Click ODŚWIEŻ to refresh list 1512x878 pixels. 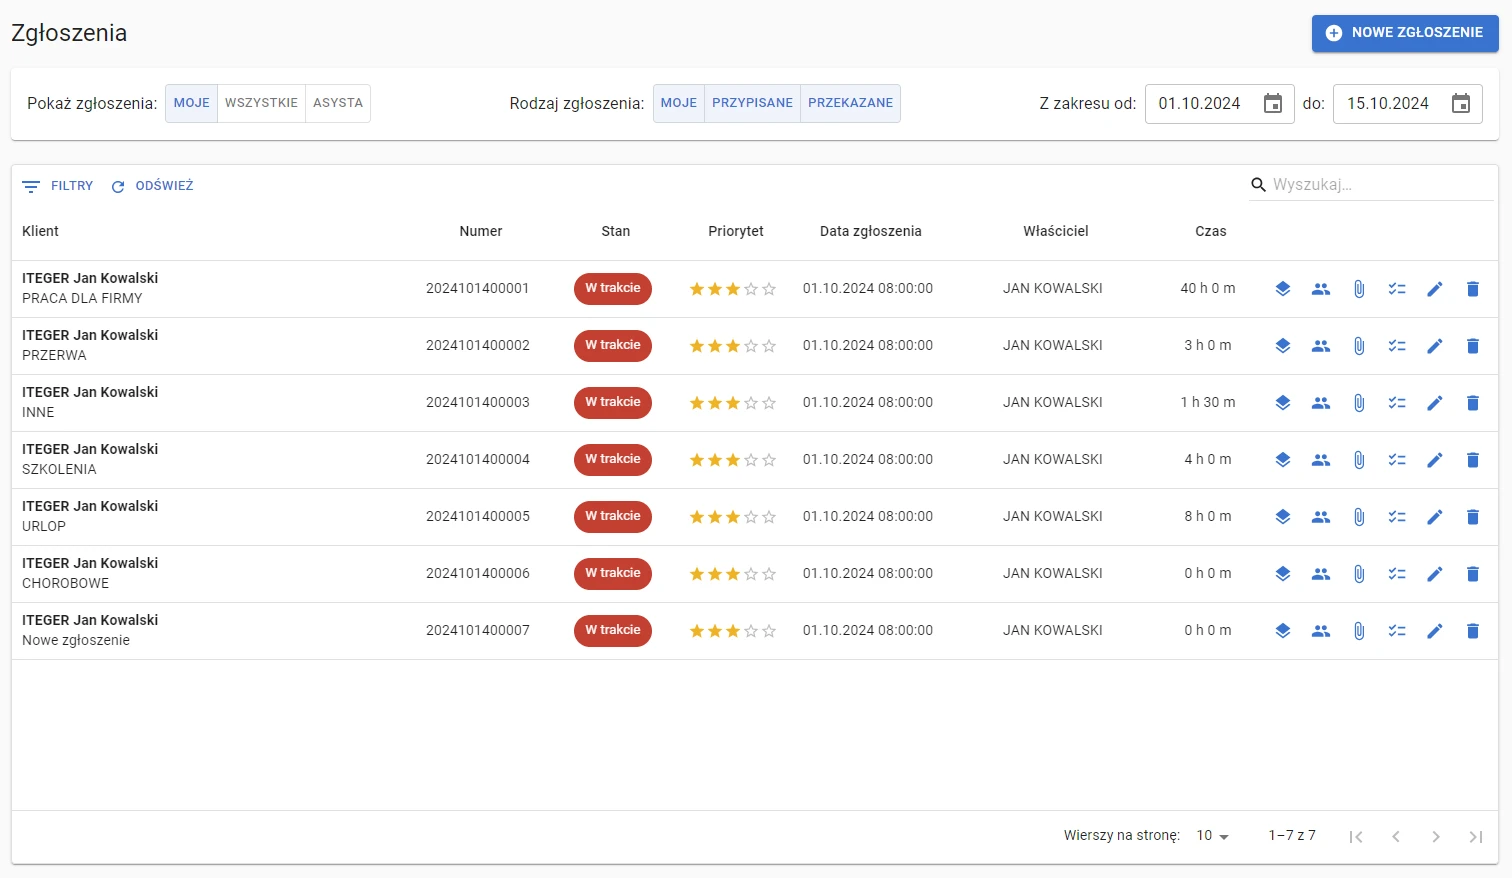(x=152, y=186)
